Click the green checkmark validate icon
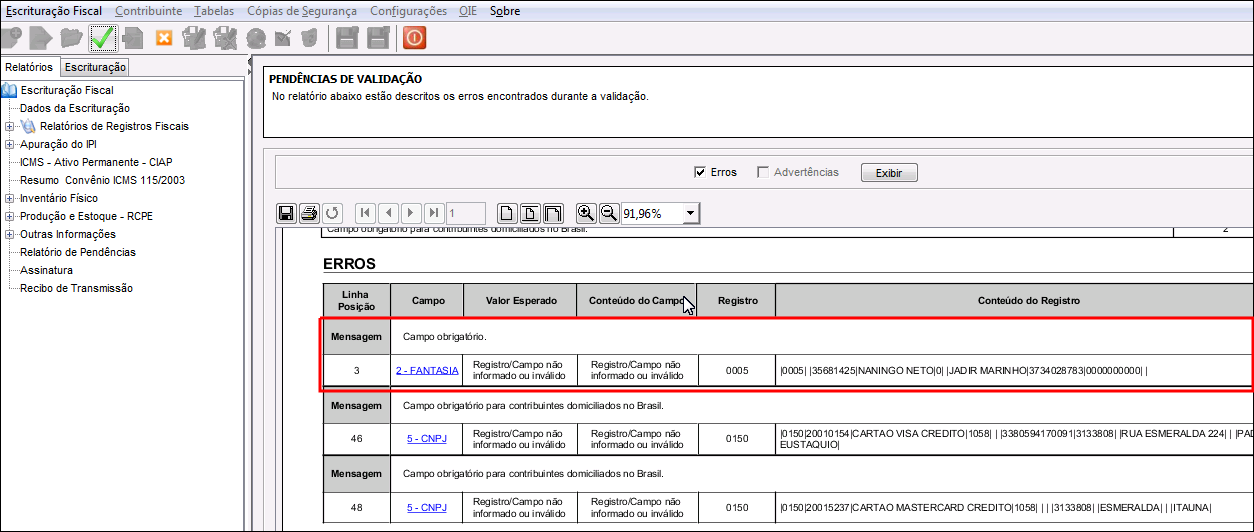 click(103, 38)
